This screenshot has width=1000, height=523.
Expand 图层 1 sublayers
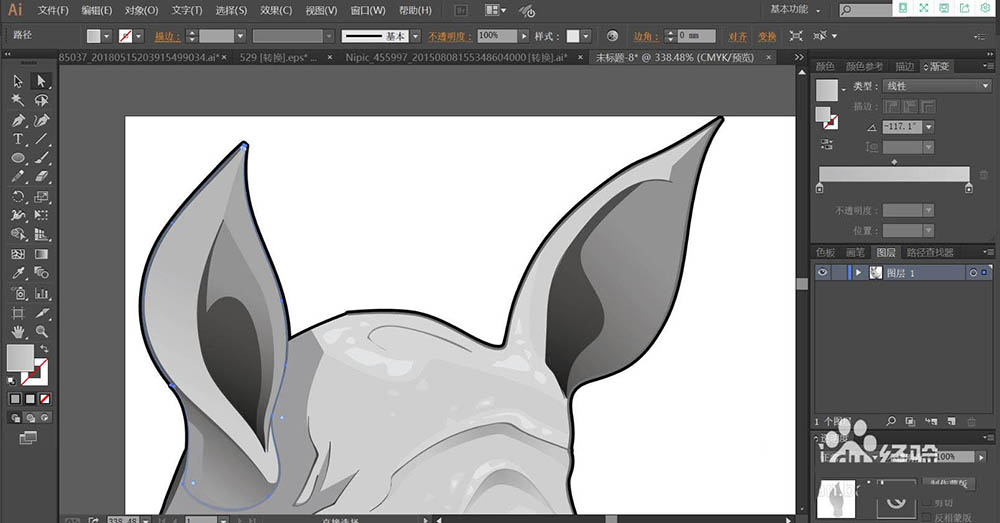[x=858, y=273]
